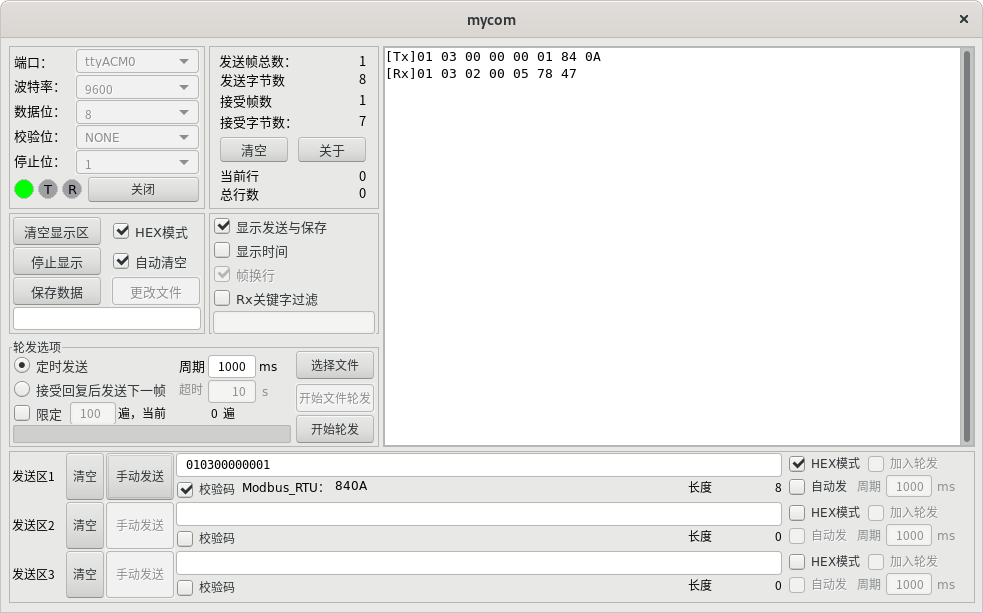
Task: Click the 周期 period input field
Action: click(232, 366)
